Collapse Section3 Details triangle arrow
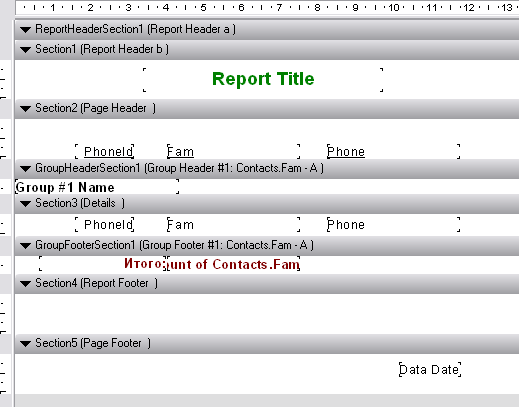Viewport: 519px width, 407px height. tap(25, 204)
